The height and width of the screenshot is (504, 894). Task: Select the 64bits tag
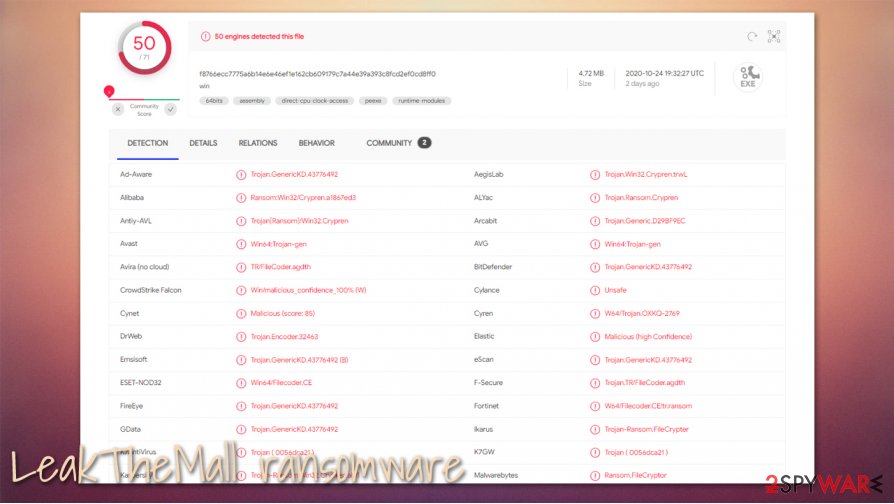coord(214,101)
